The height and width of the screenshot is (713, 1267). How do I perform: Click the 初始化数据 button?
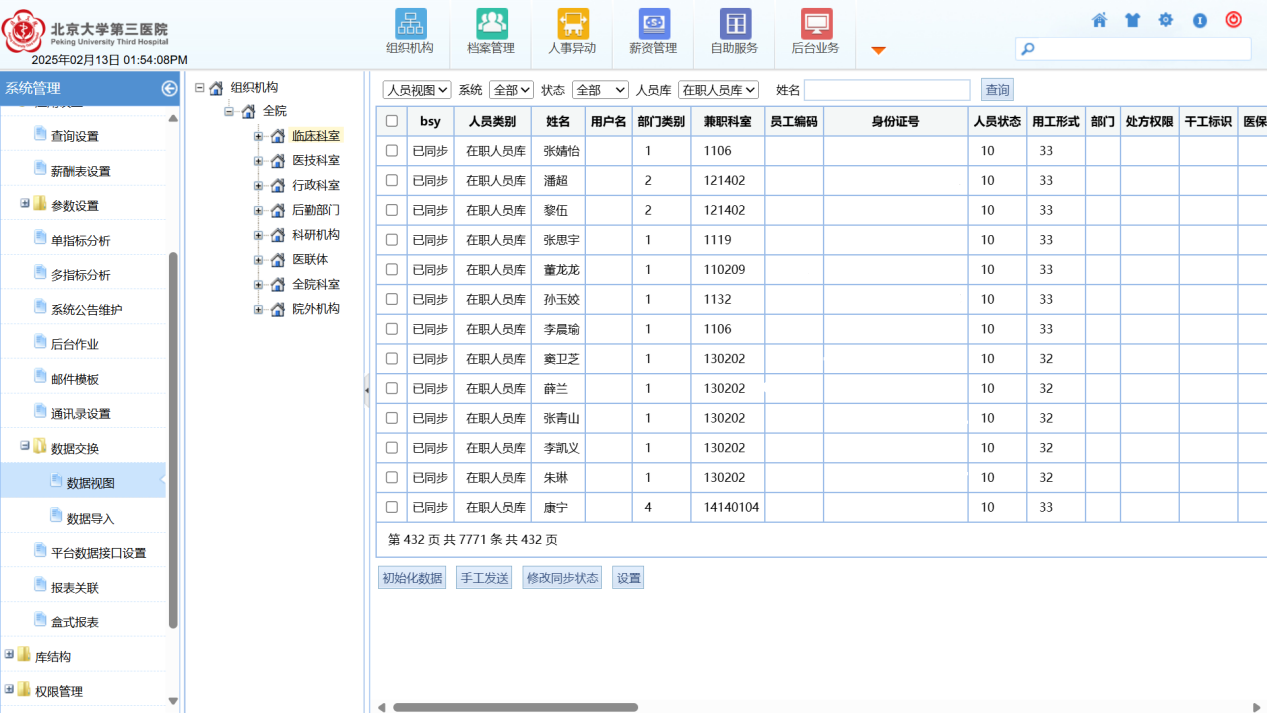point(412,578)
